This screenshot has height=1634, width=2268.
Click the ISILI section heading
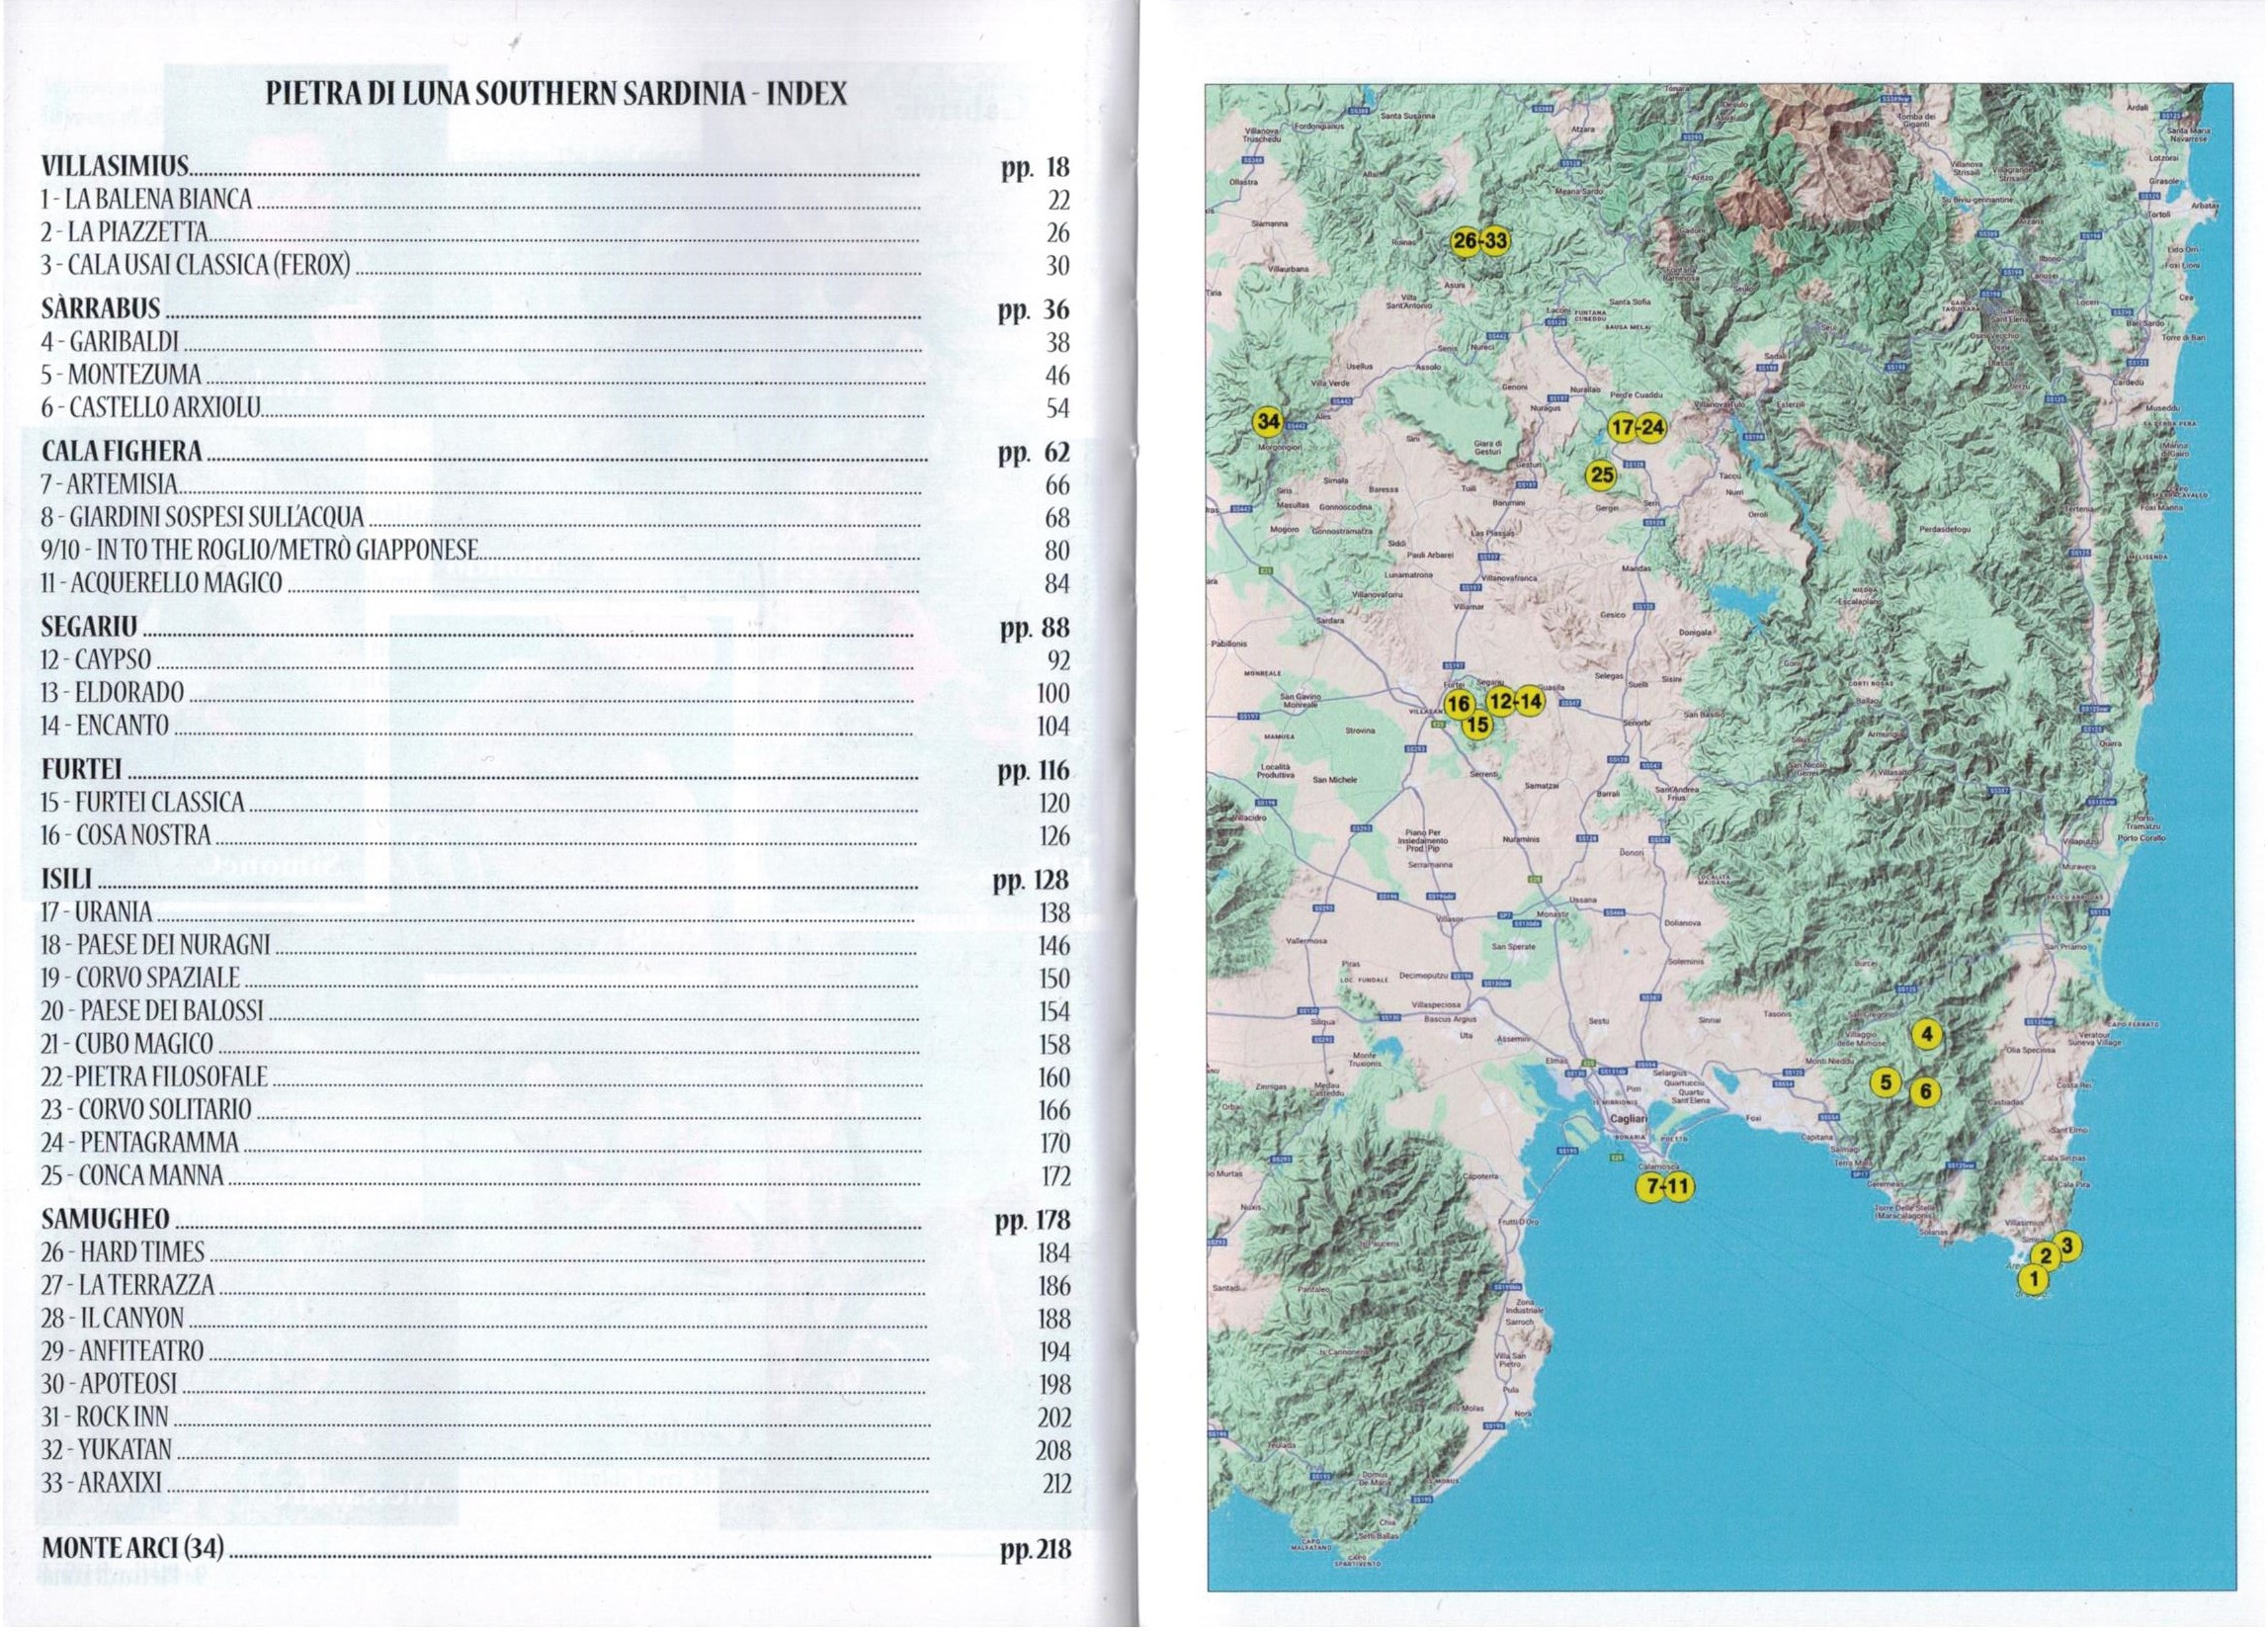pos(67,879)
